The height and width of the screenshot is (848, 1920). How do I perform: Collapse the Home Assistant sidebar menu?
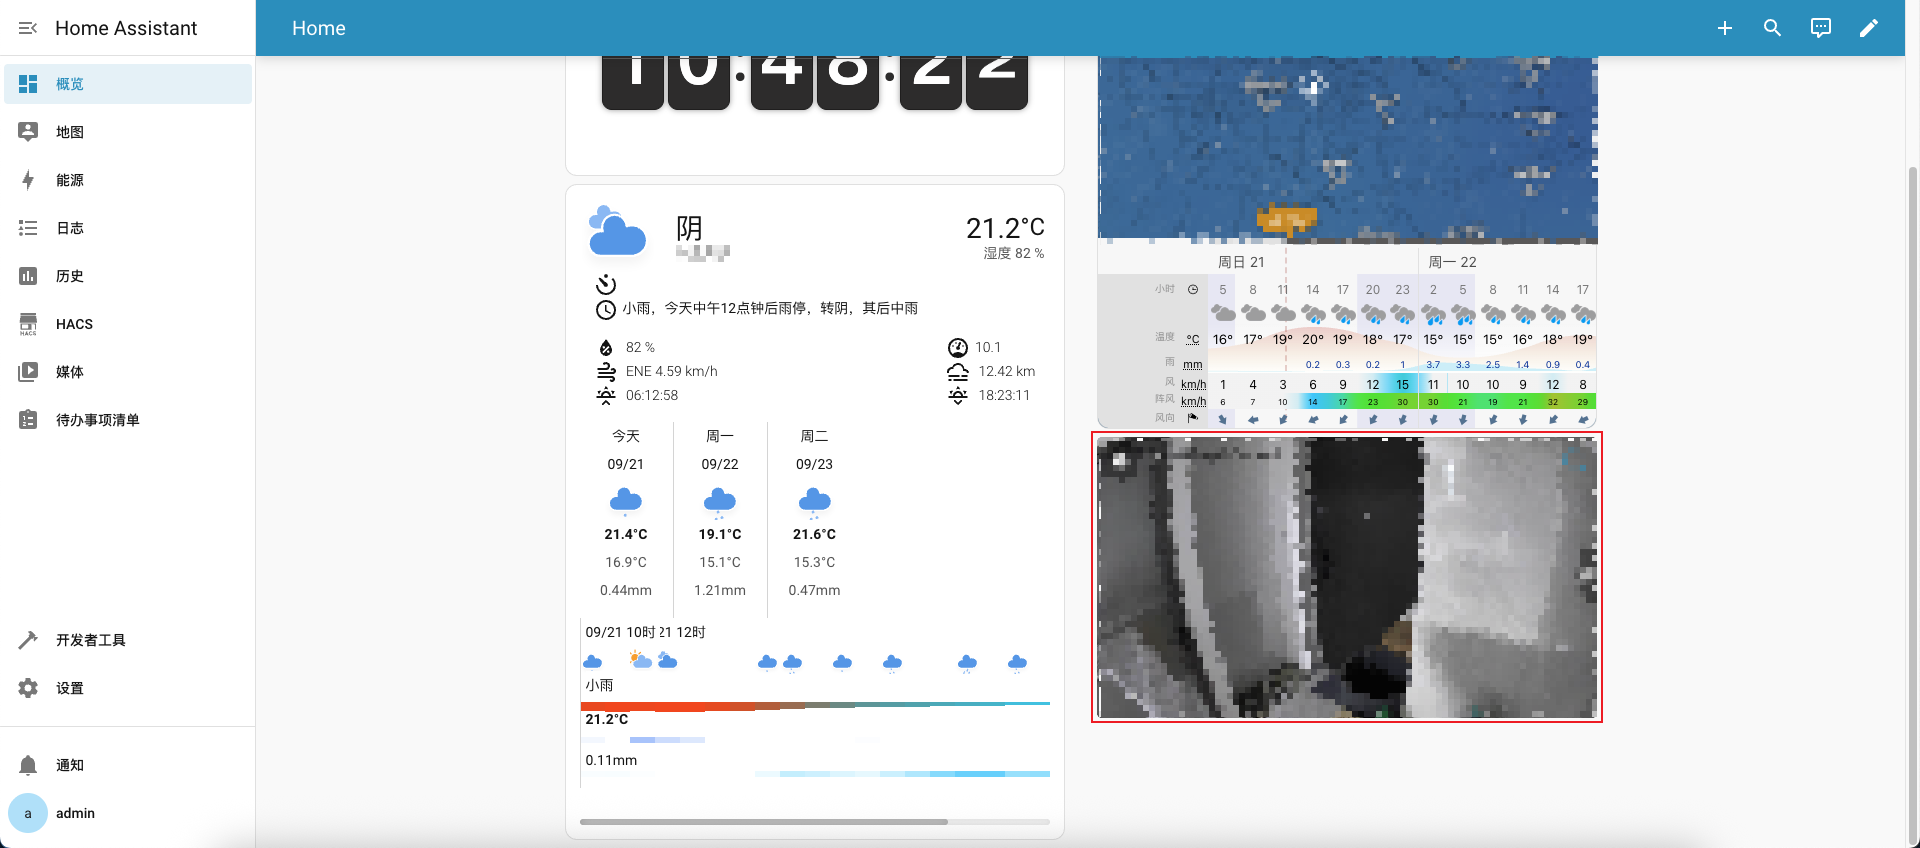28,28
